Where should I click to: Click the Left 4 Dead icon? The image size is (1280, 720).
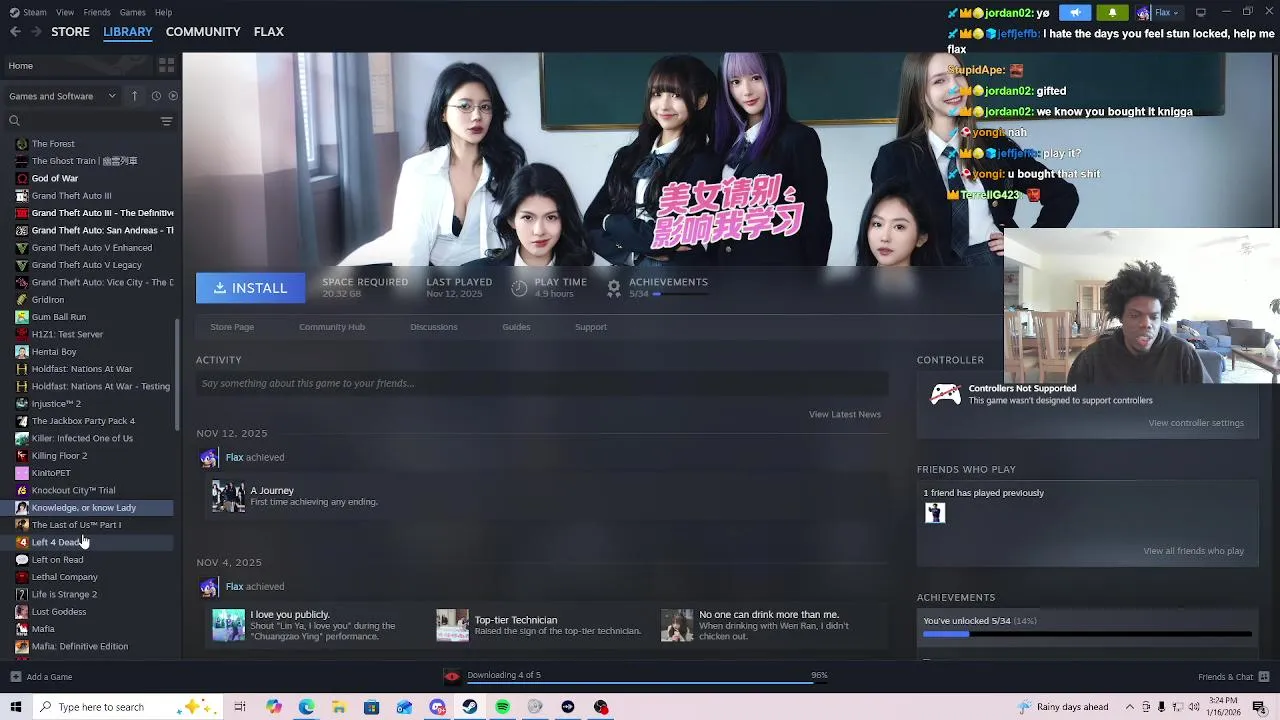pyautogui.click(x=22, y=542)
